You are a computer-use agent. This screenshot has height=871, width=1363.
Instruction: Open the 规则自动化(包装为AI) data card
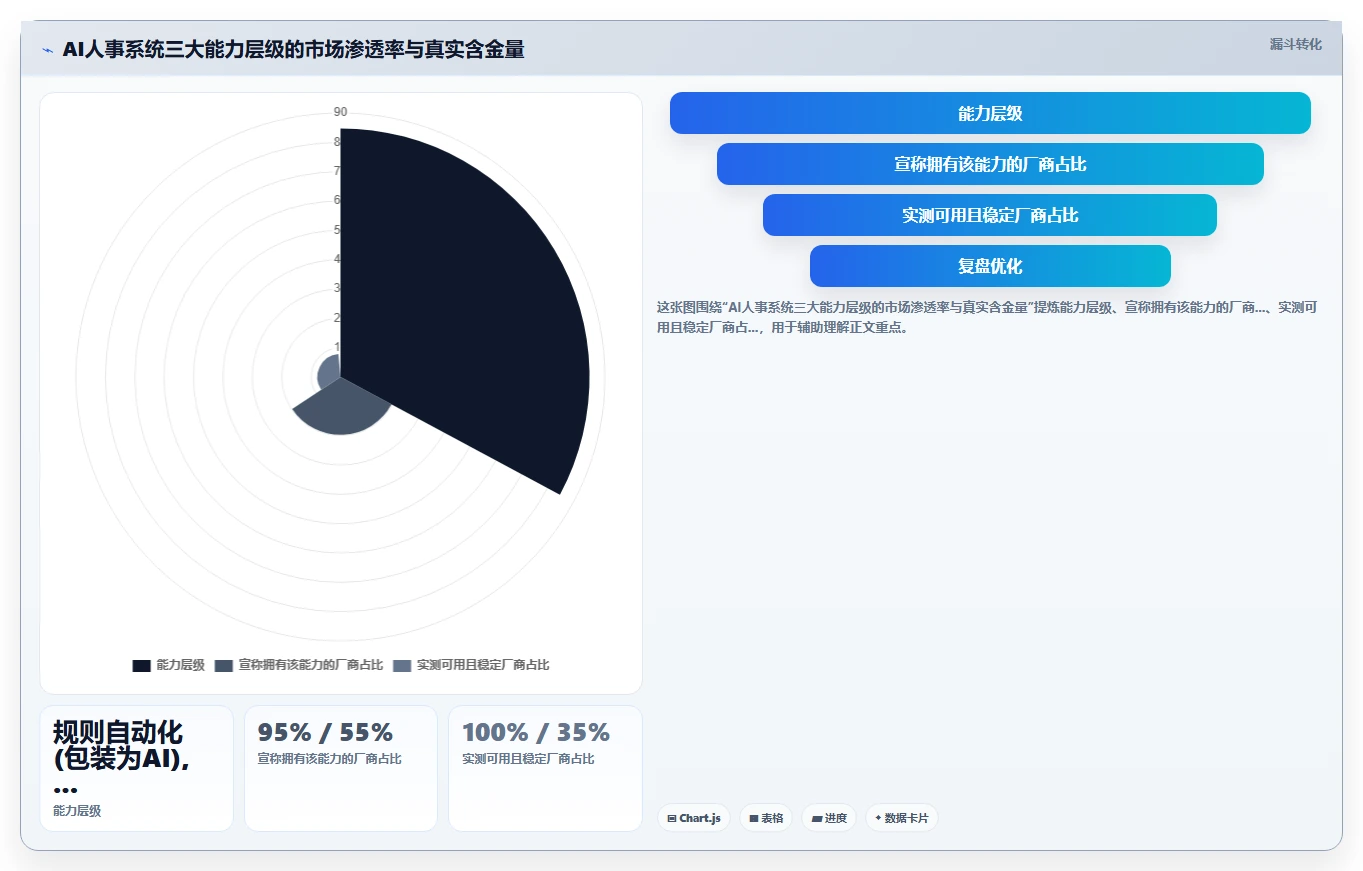[x=136, y=768]
